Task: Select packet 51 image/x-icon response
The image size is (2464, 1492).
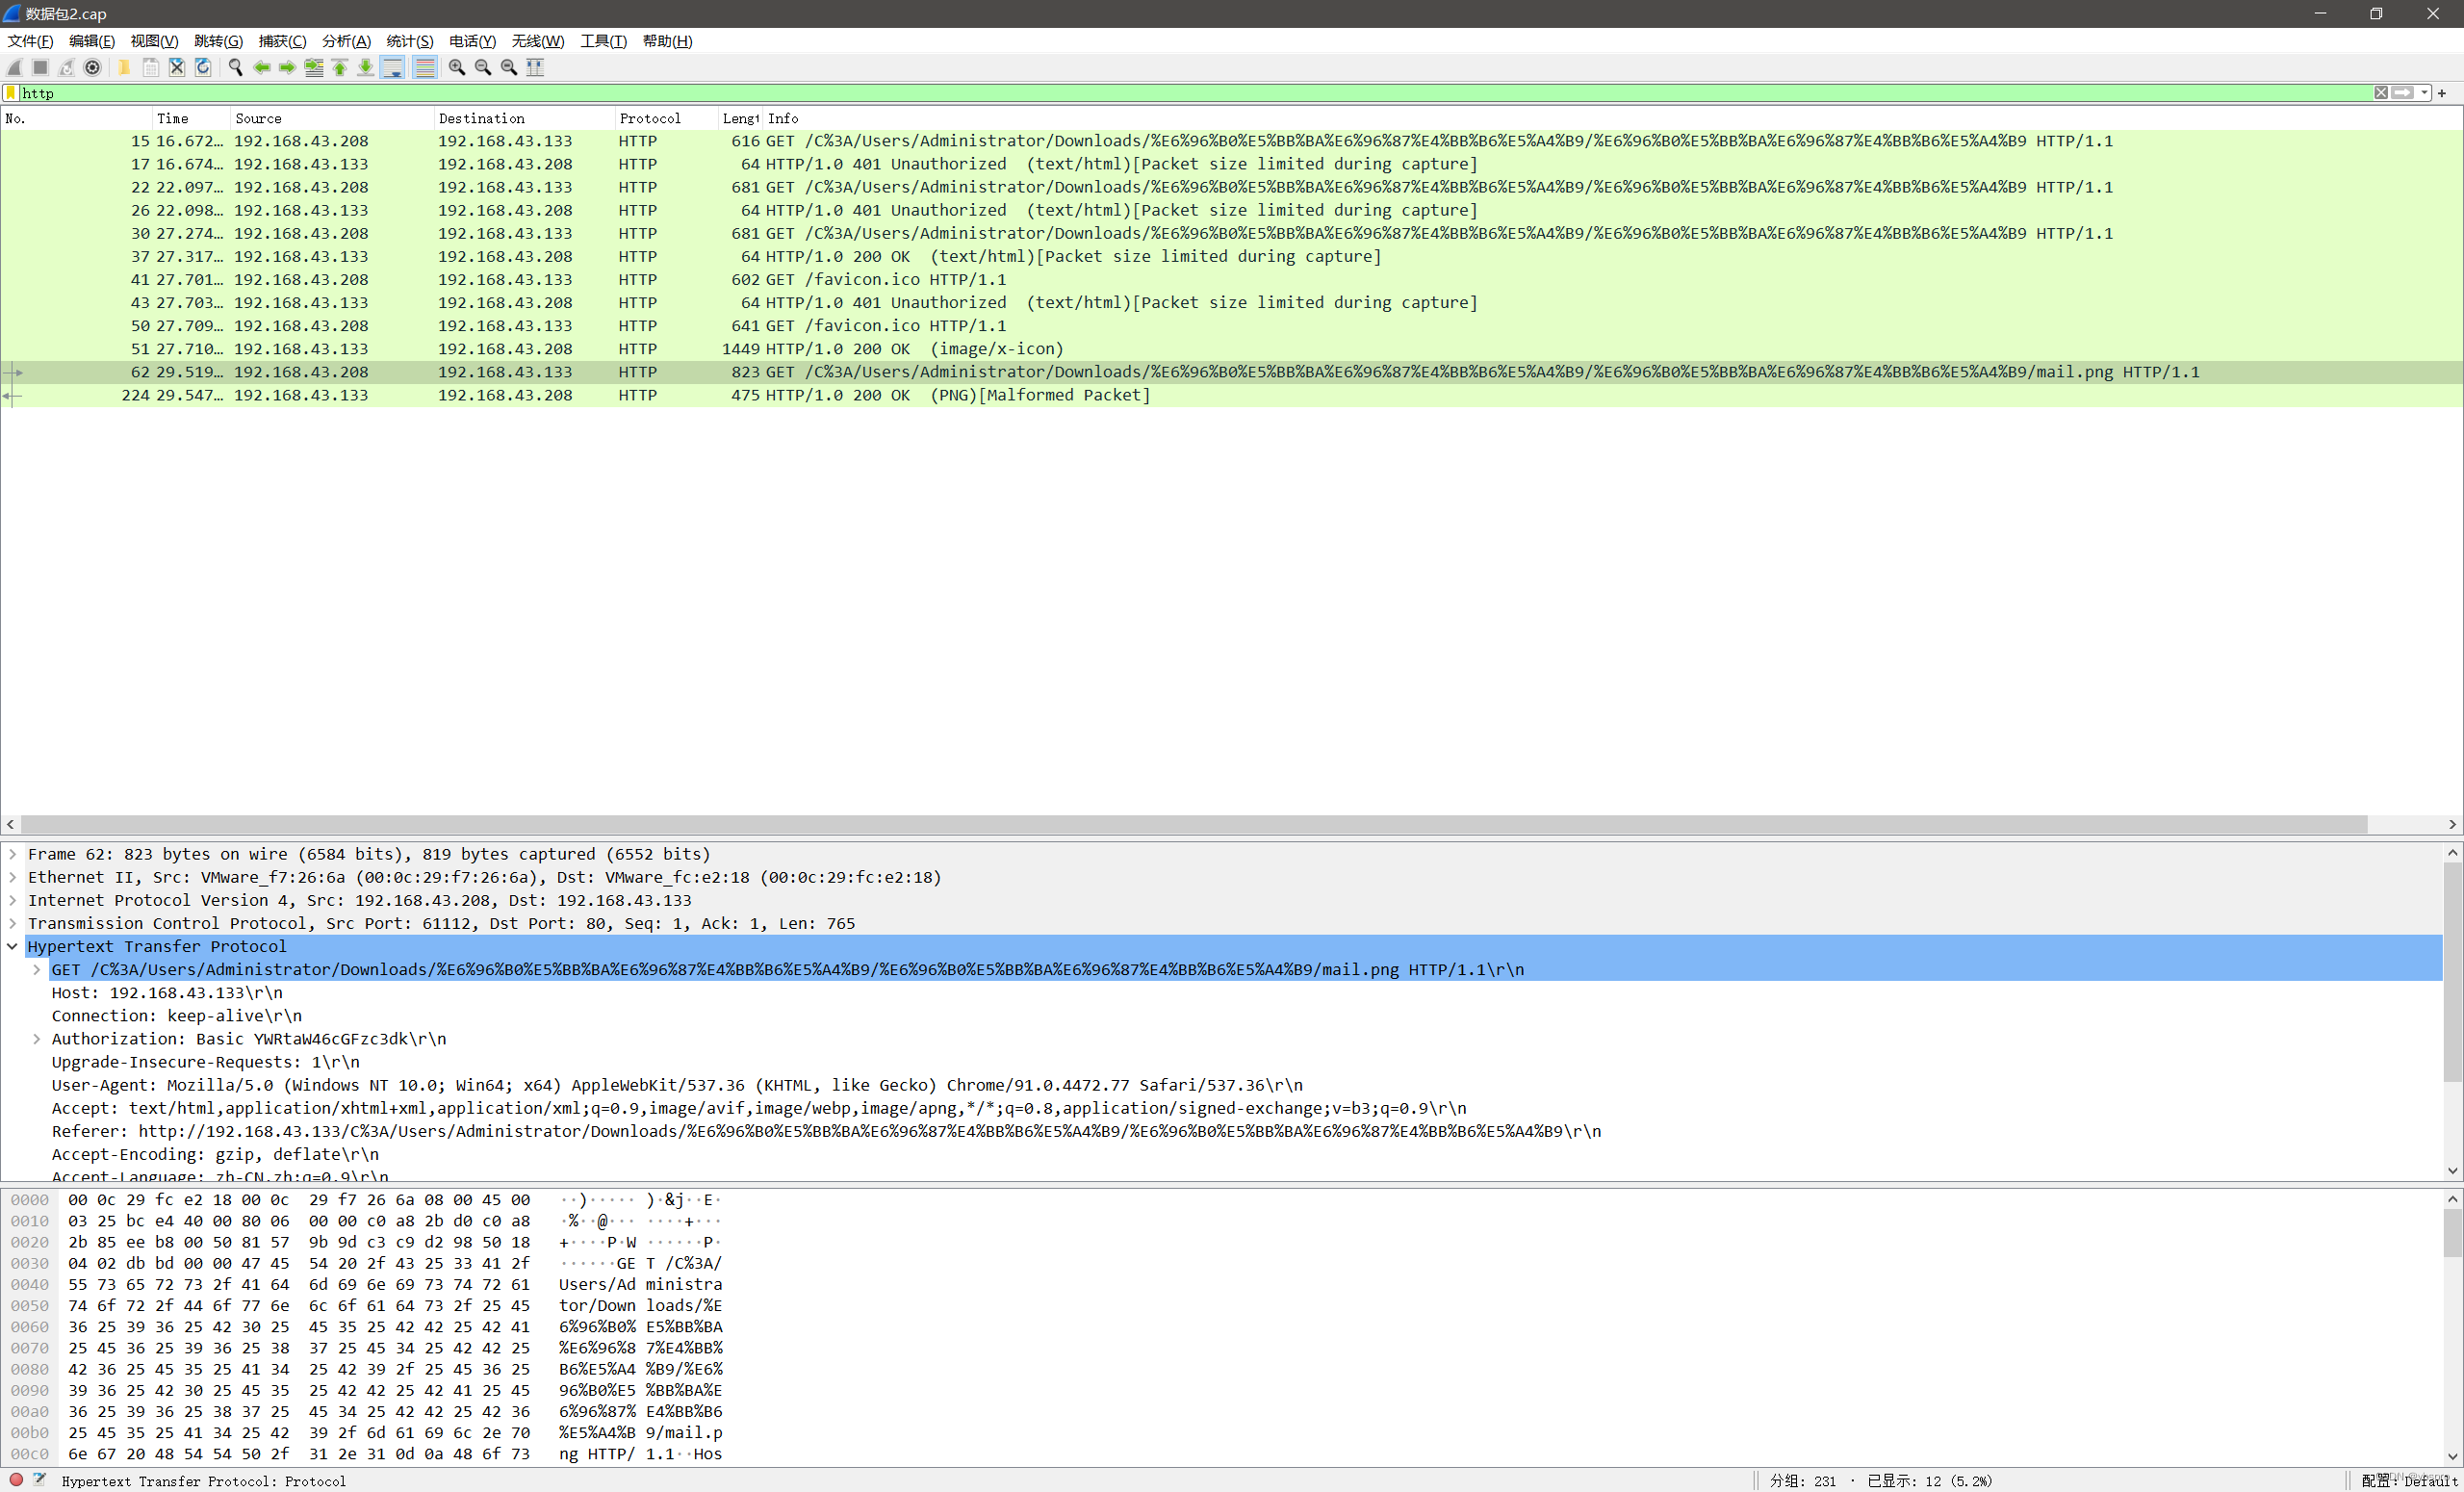Action: pos(1230,349)
